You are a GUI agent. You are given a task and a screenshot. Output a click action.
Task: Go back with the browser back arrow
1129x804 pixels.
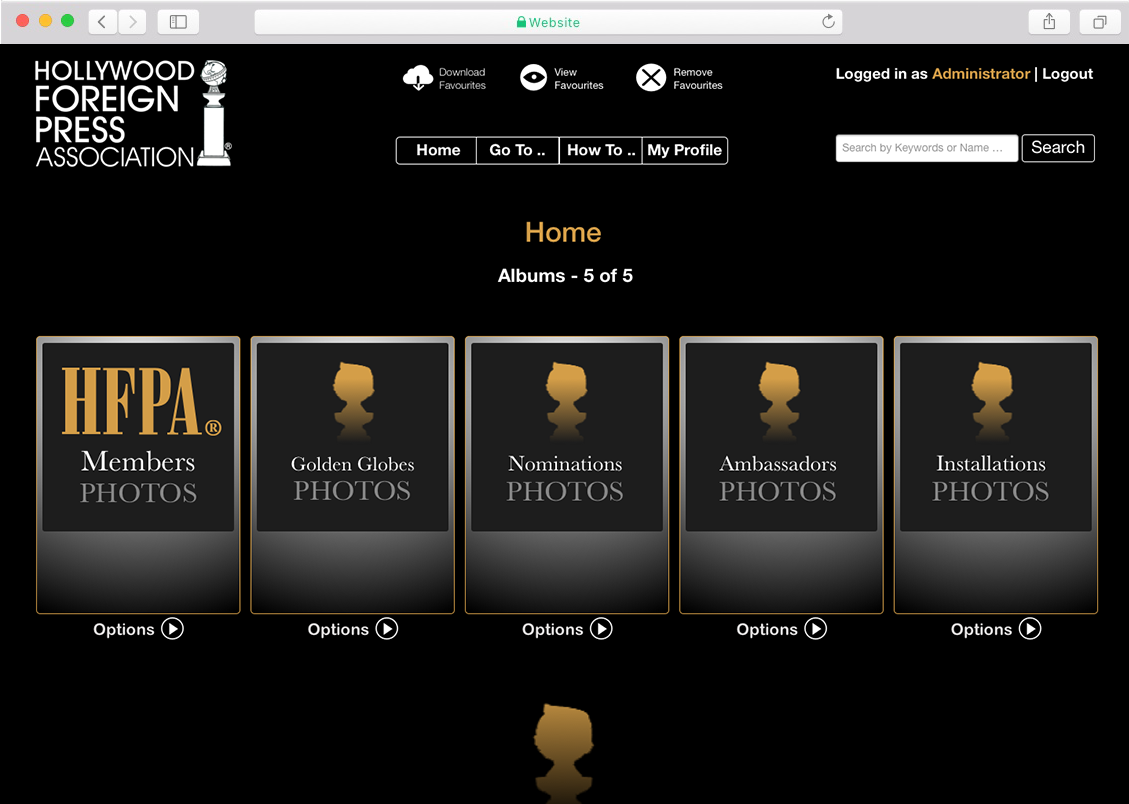102,22
